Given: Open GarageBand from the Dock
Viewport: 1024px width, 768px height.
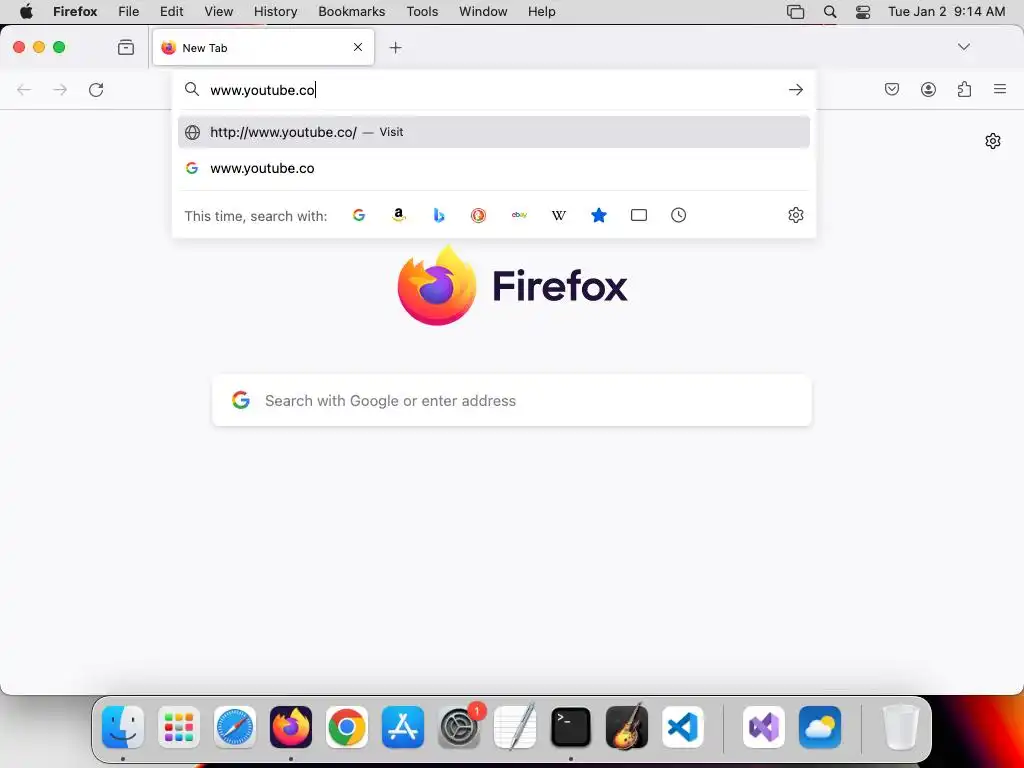Looking at the screenshot, I should [x=627, y=727].
